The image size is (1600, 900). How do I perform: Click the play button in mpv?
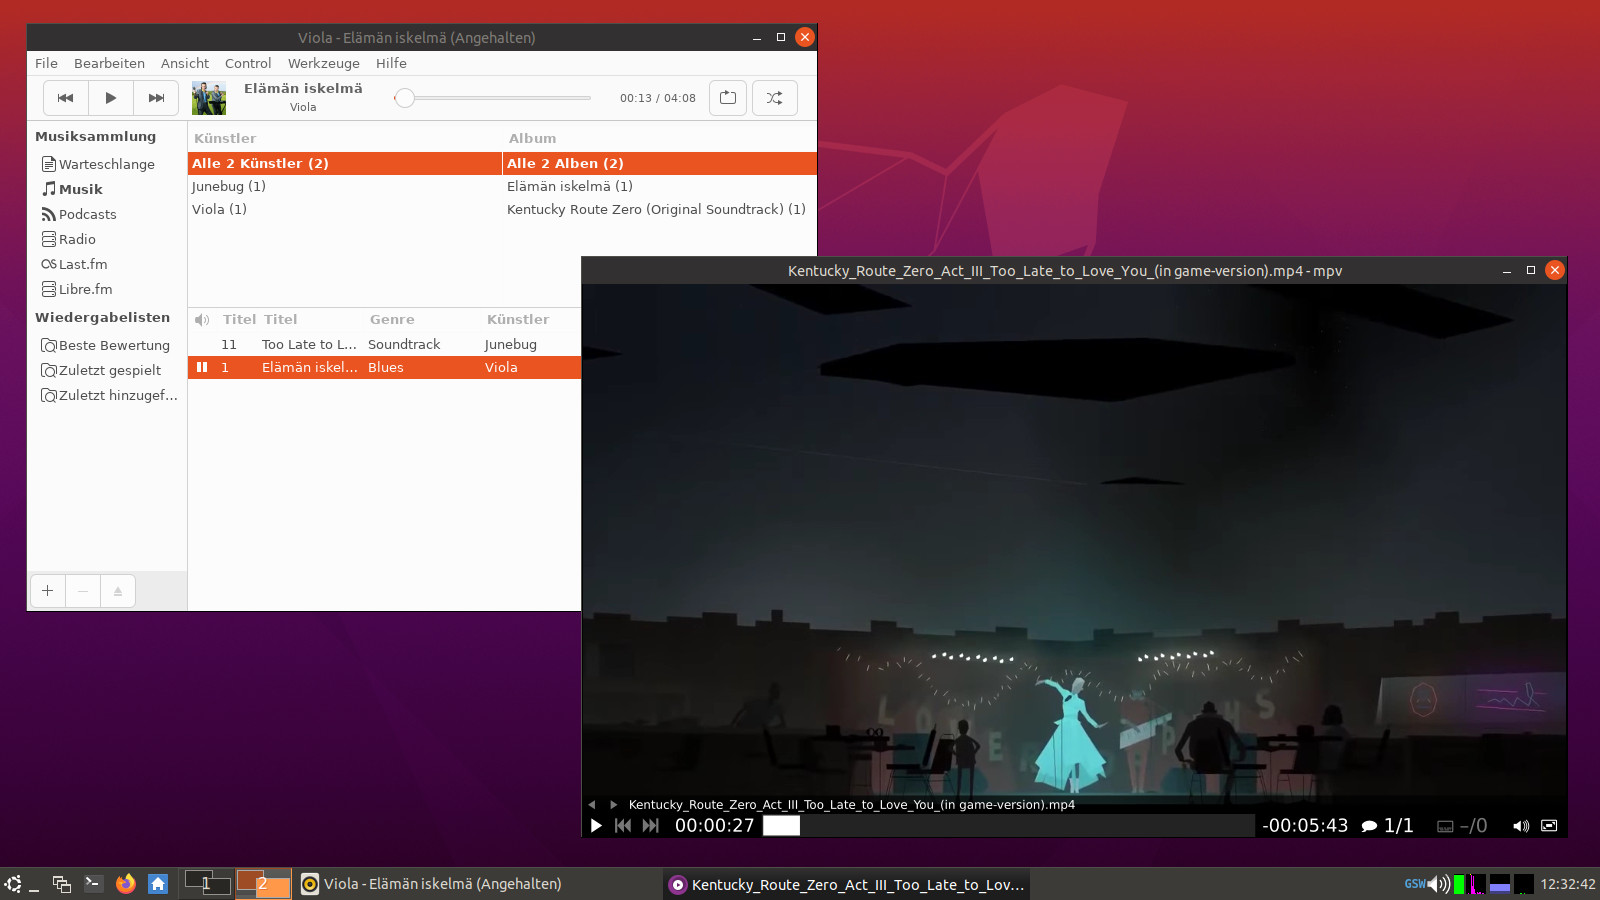pos(596,826)
